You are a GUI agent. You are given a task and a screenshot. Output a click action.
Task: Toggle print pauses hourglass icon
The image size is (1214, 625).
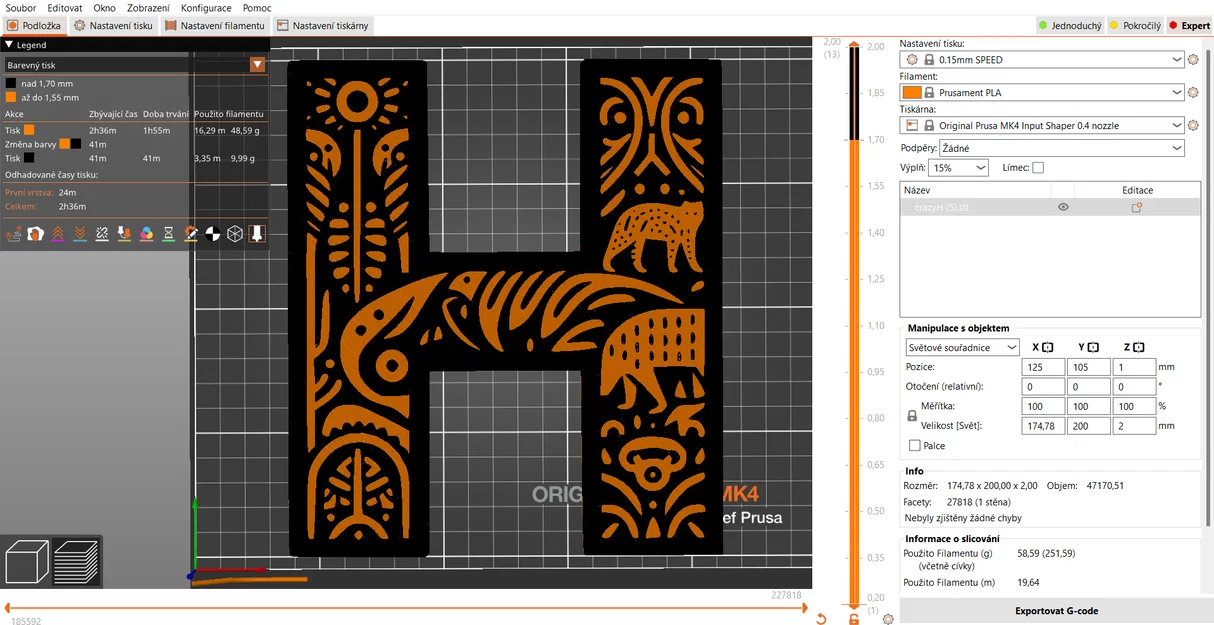point(168,233)
